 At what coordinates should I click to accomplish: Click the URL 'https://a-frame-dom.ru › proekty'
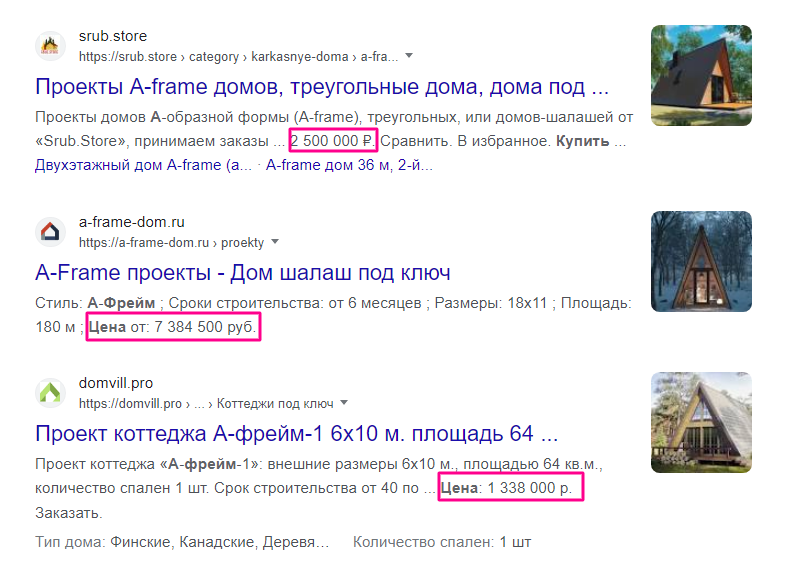(171, 243)
